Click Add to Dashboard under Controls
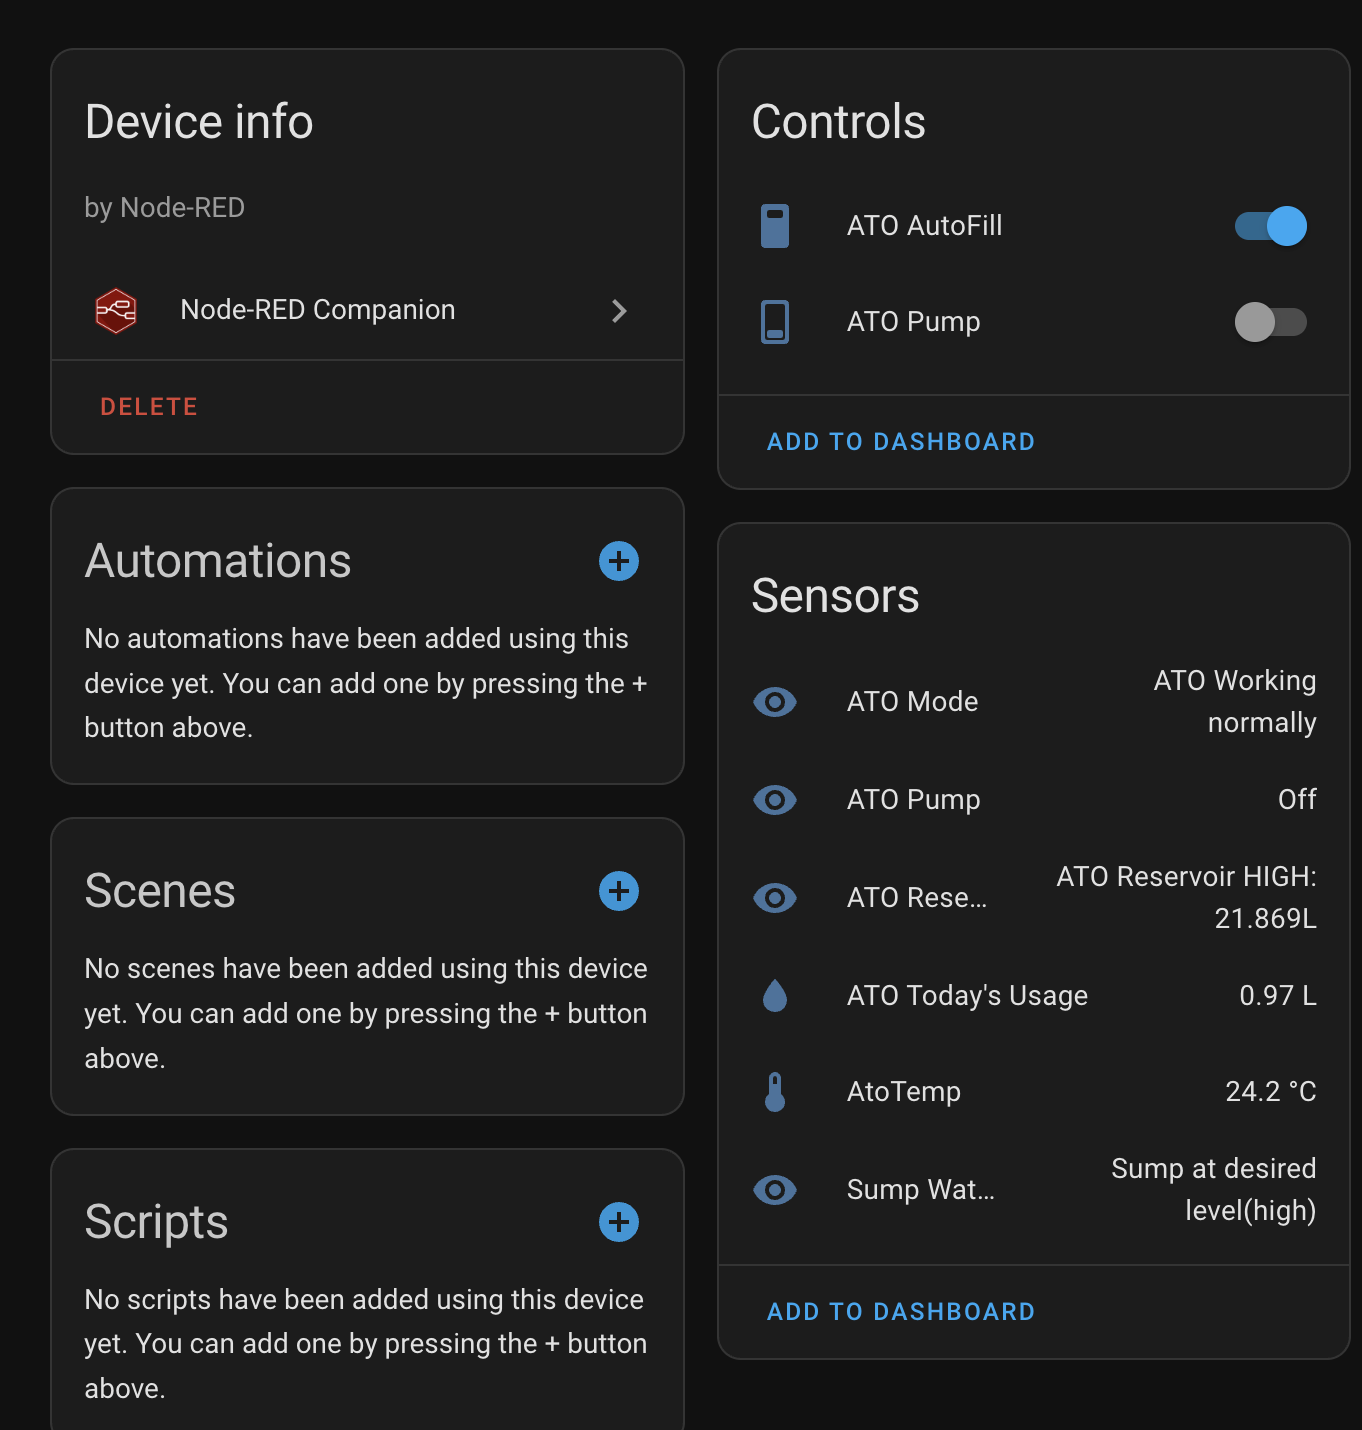The image size is (1362, 1430). tap(900, 442)
